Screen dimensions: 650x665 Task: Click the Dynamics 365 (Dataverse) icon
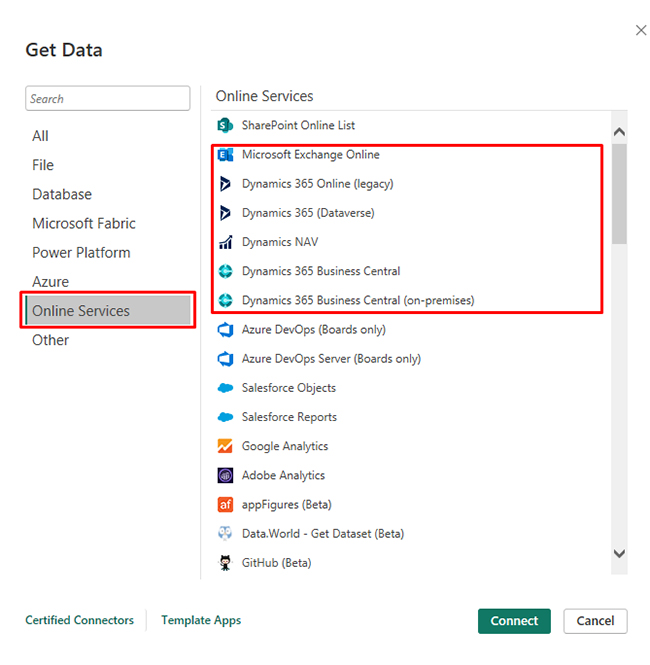click(225, 213)
